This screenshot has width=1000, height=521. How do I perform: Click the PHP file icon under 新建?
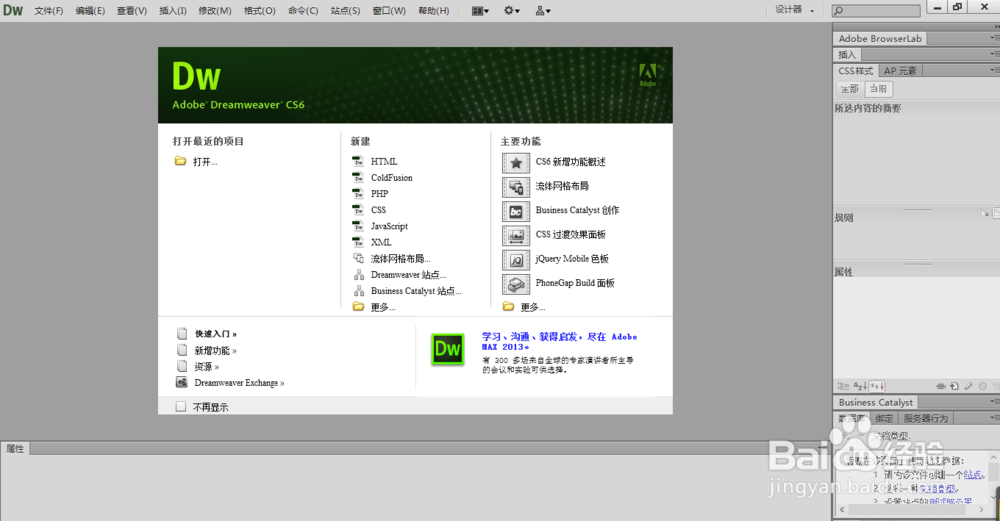tap(358, 193)
